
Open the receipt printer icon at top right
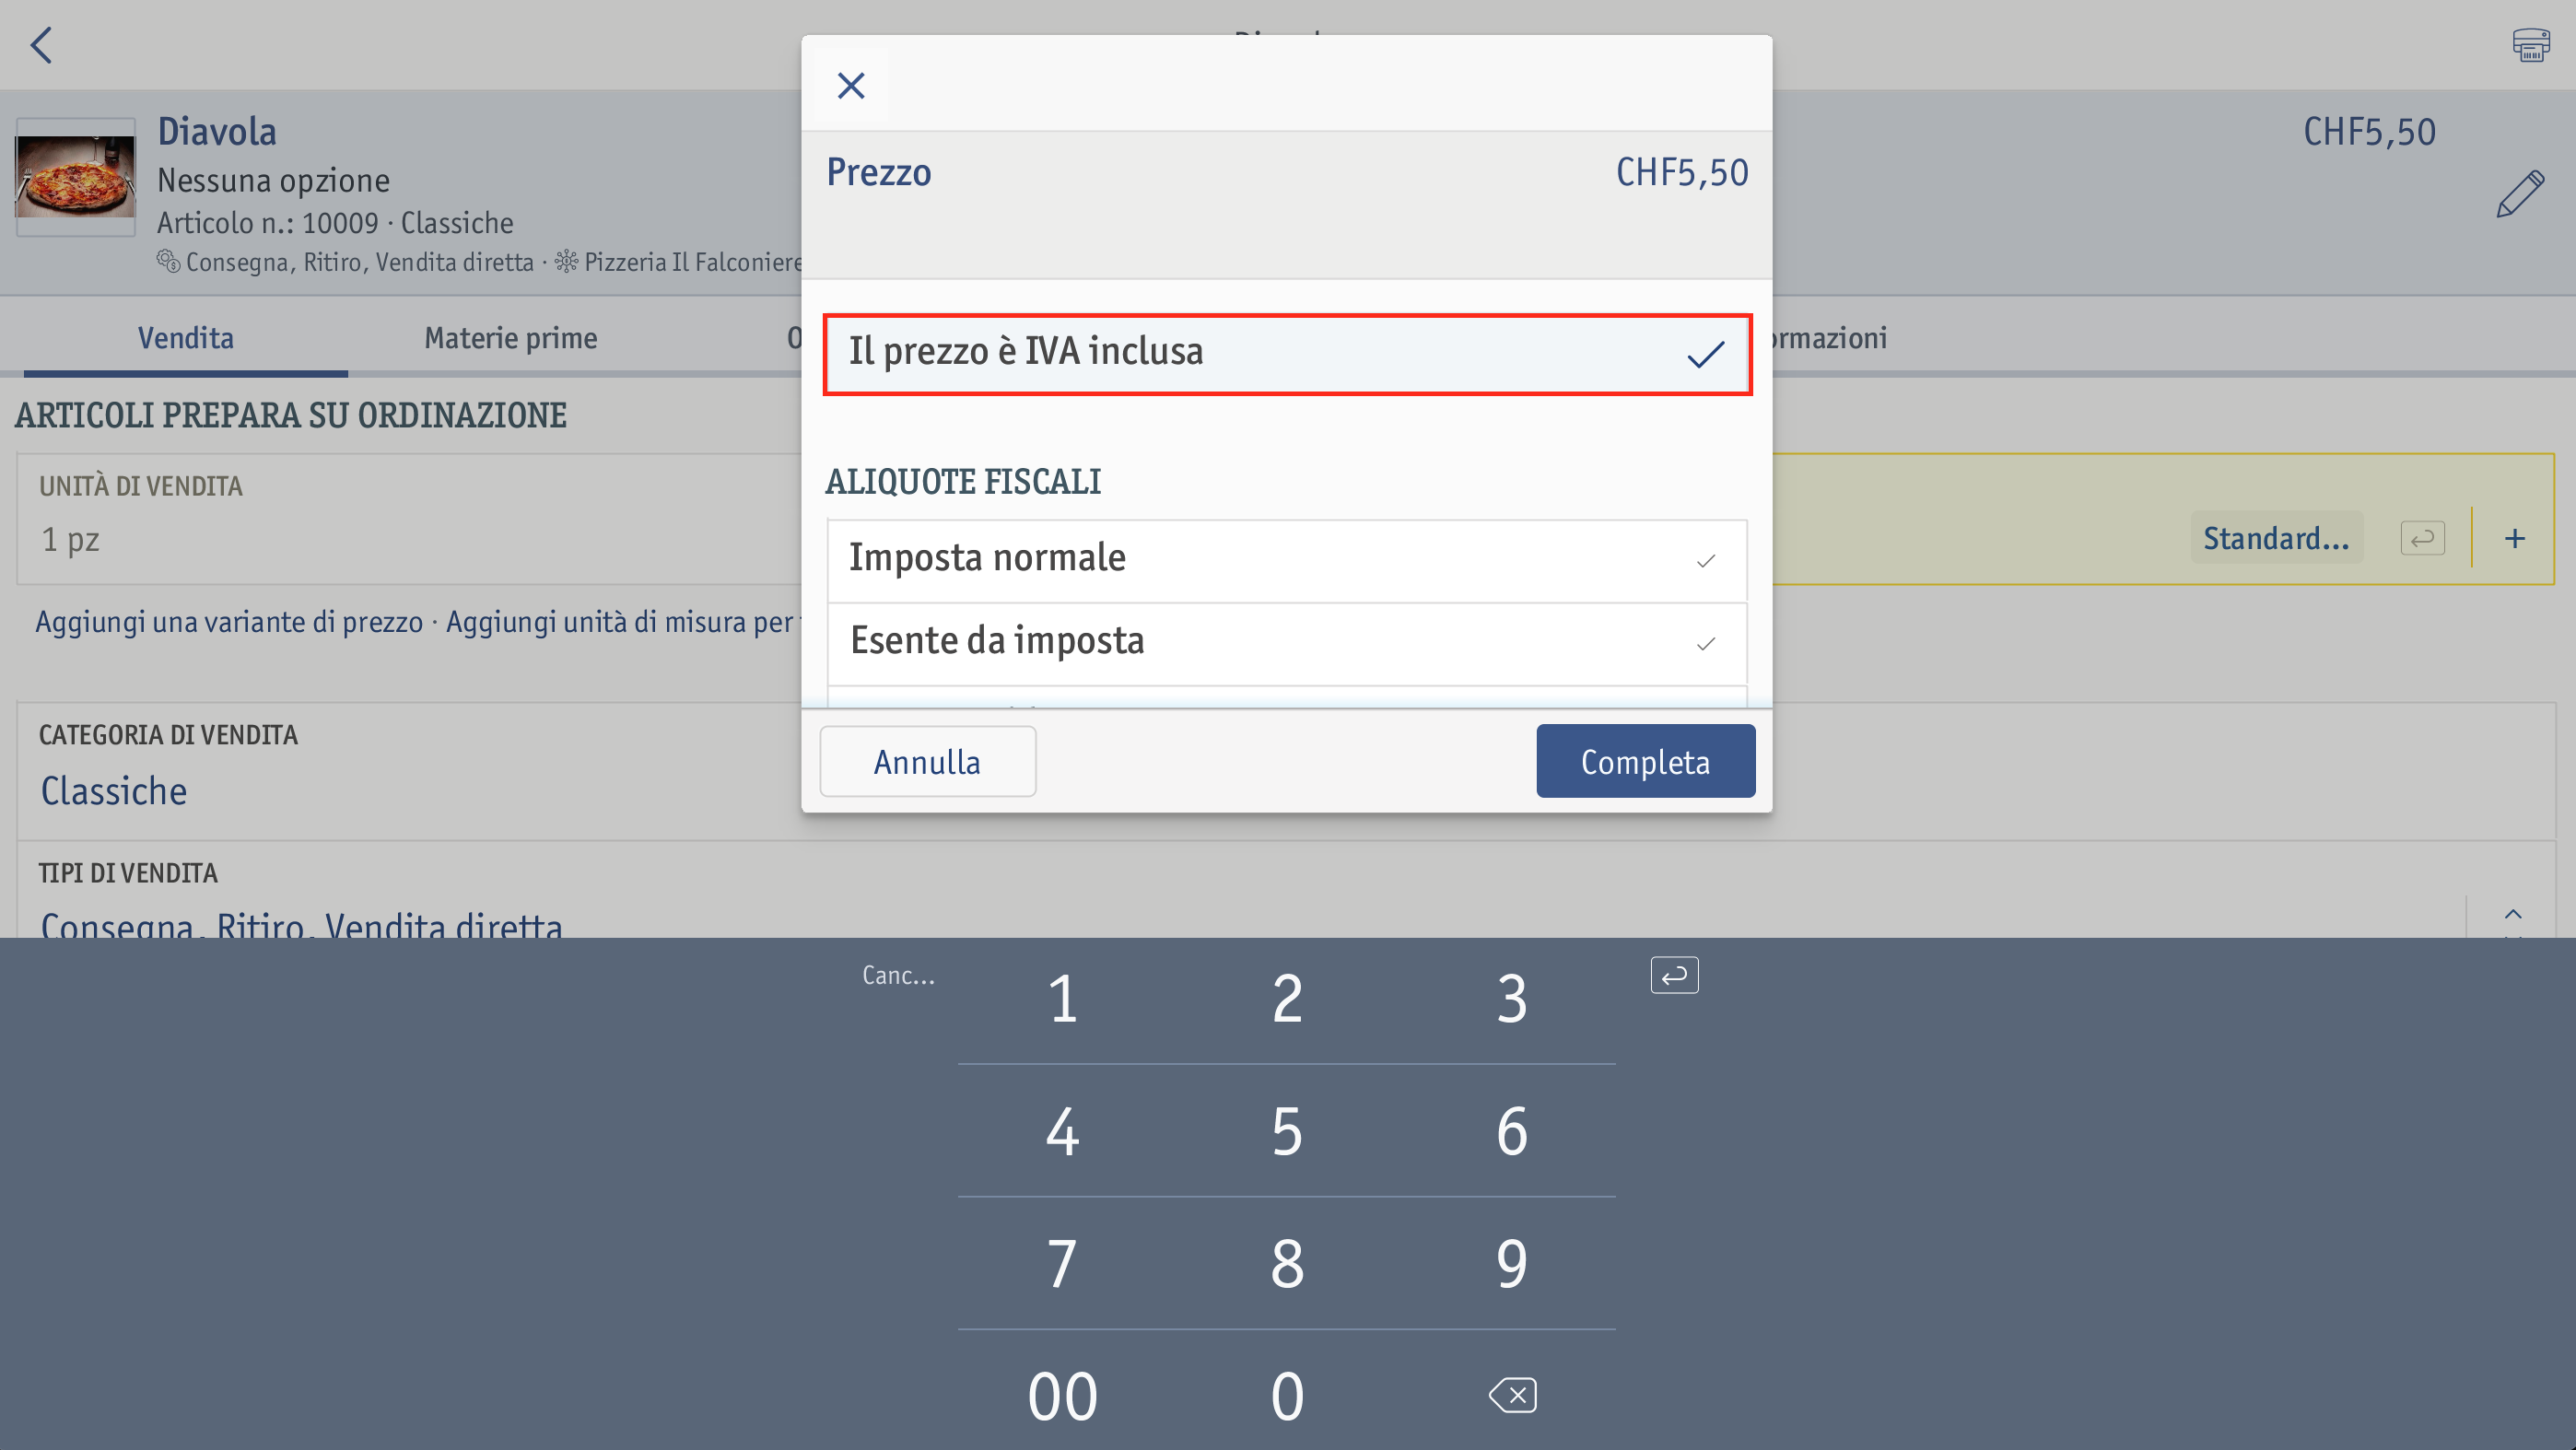[2530, 45]
